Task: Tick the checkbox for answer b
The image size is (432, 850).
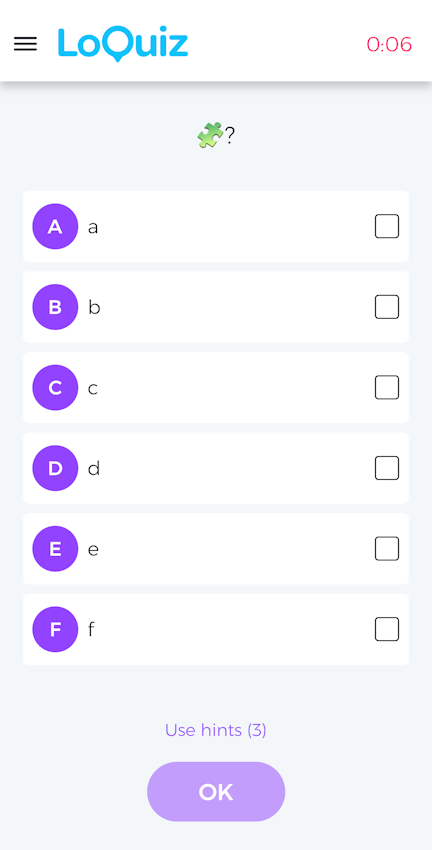Action: click(387, 307)
